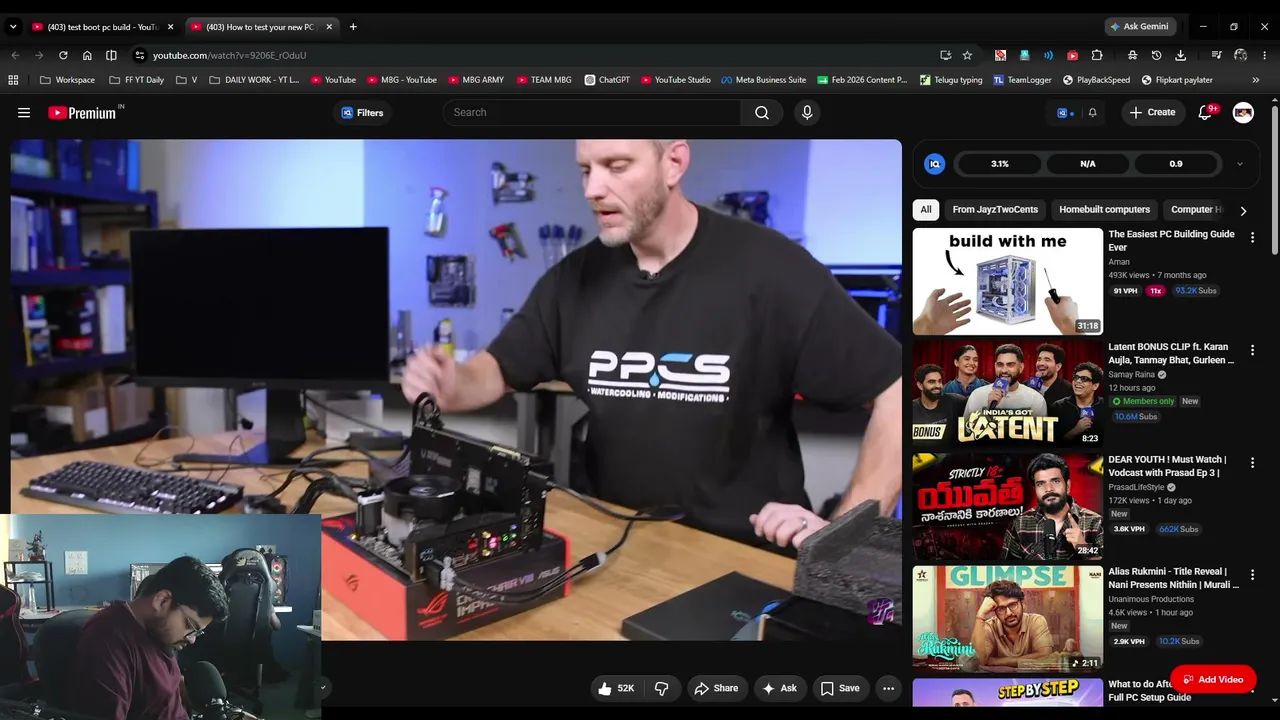Open the YouTube guide hamburger menu
Viewport: 1280px width, 720px height.
click(x=24, y=113)
